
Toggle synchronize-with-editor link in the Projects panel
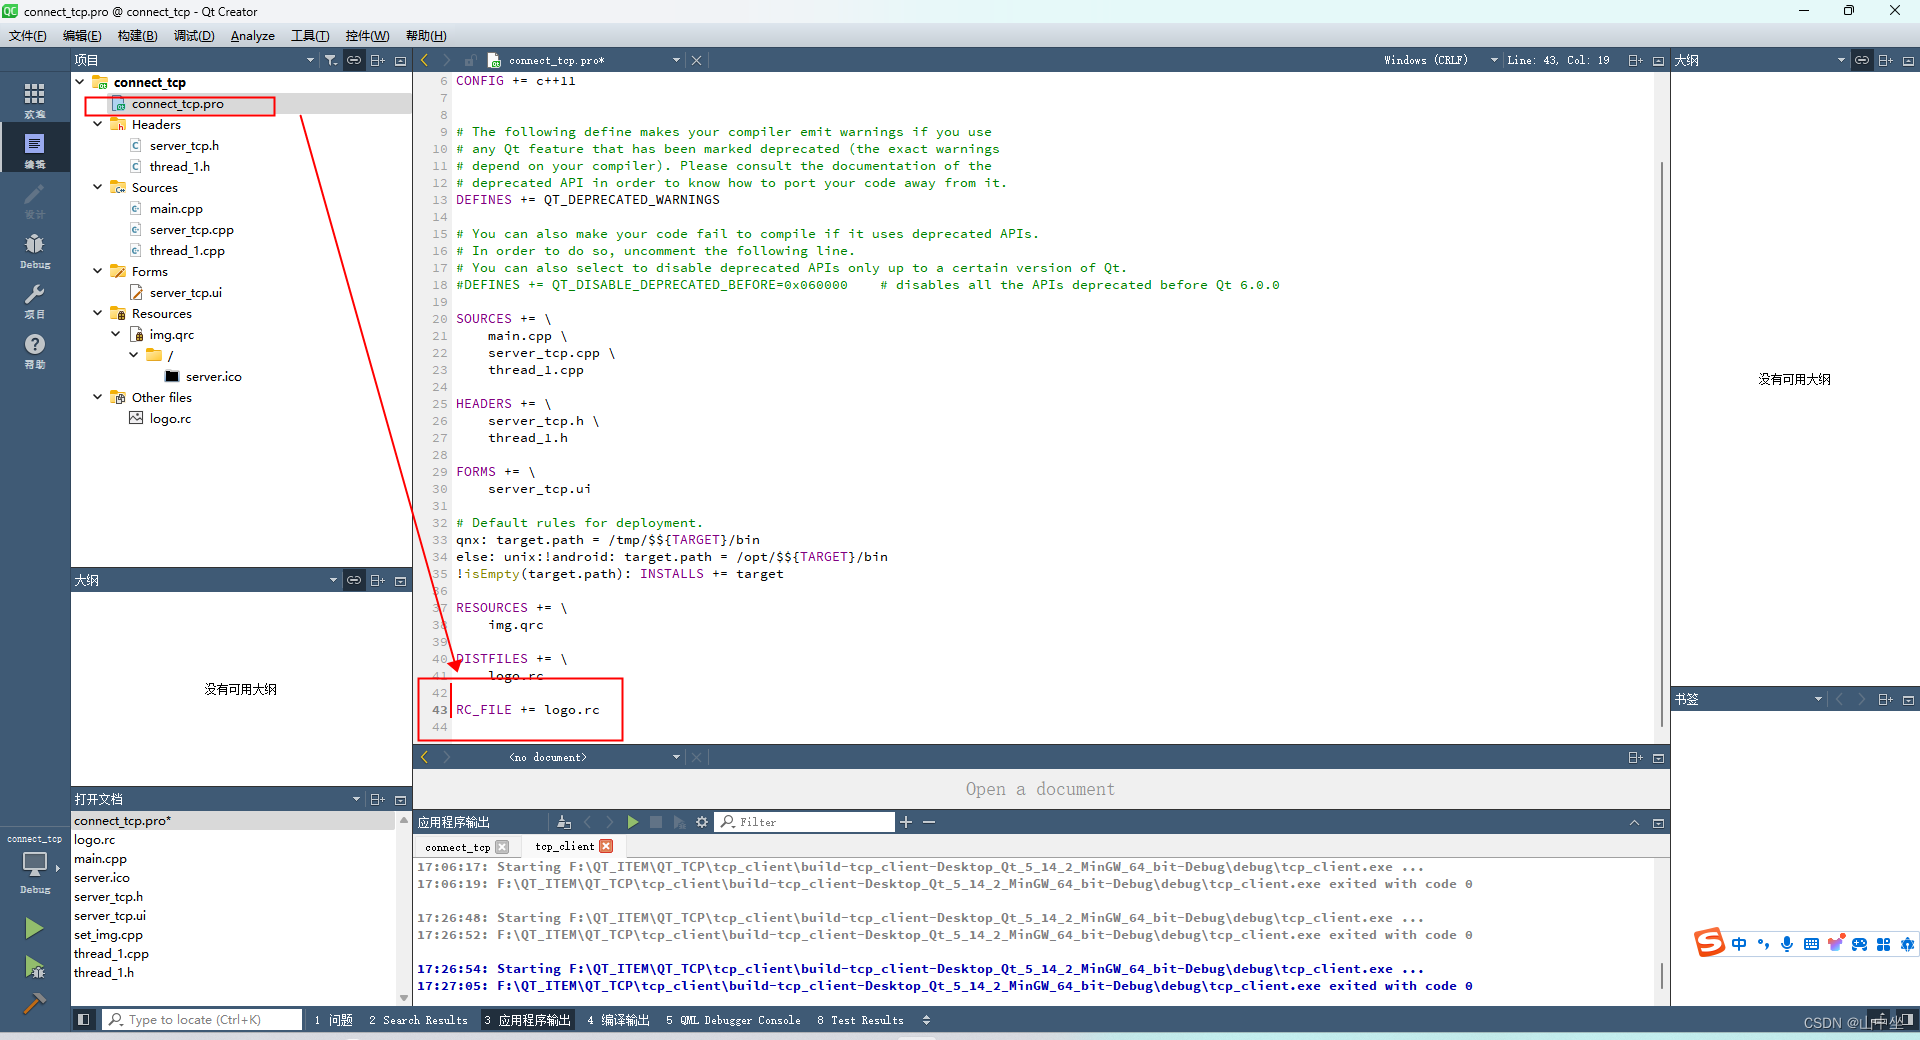(x=354, y=60)
